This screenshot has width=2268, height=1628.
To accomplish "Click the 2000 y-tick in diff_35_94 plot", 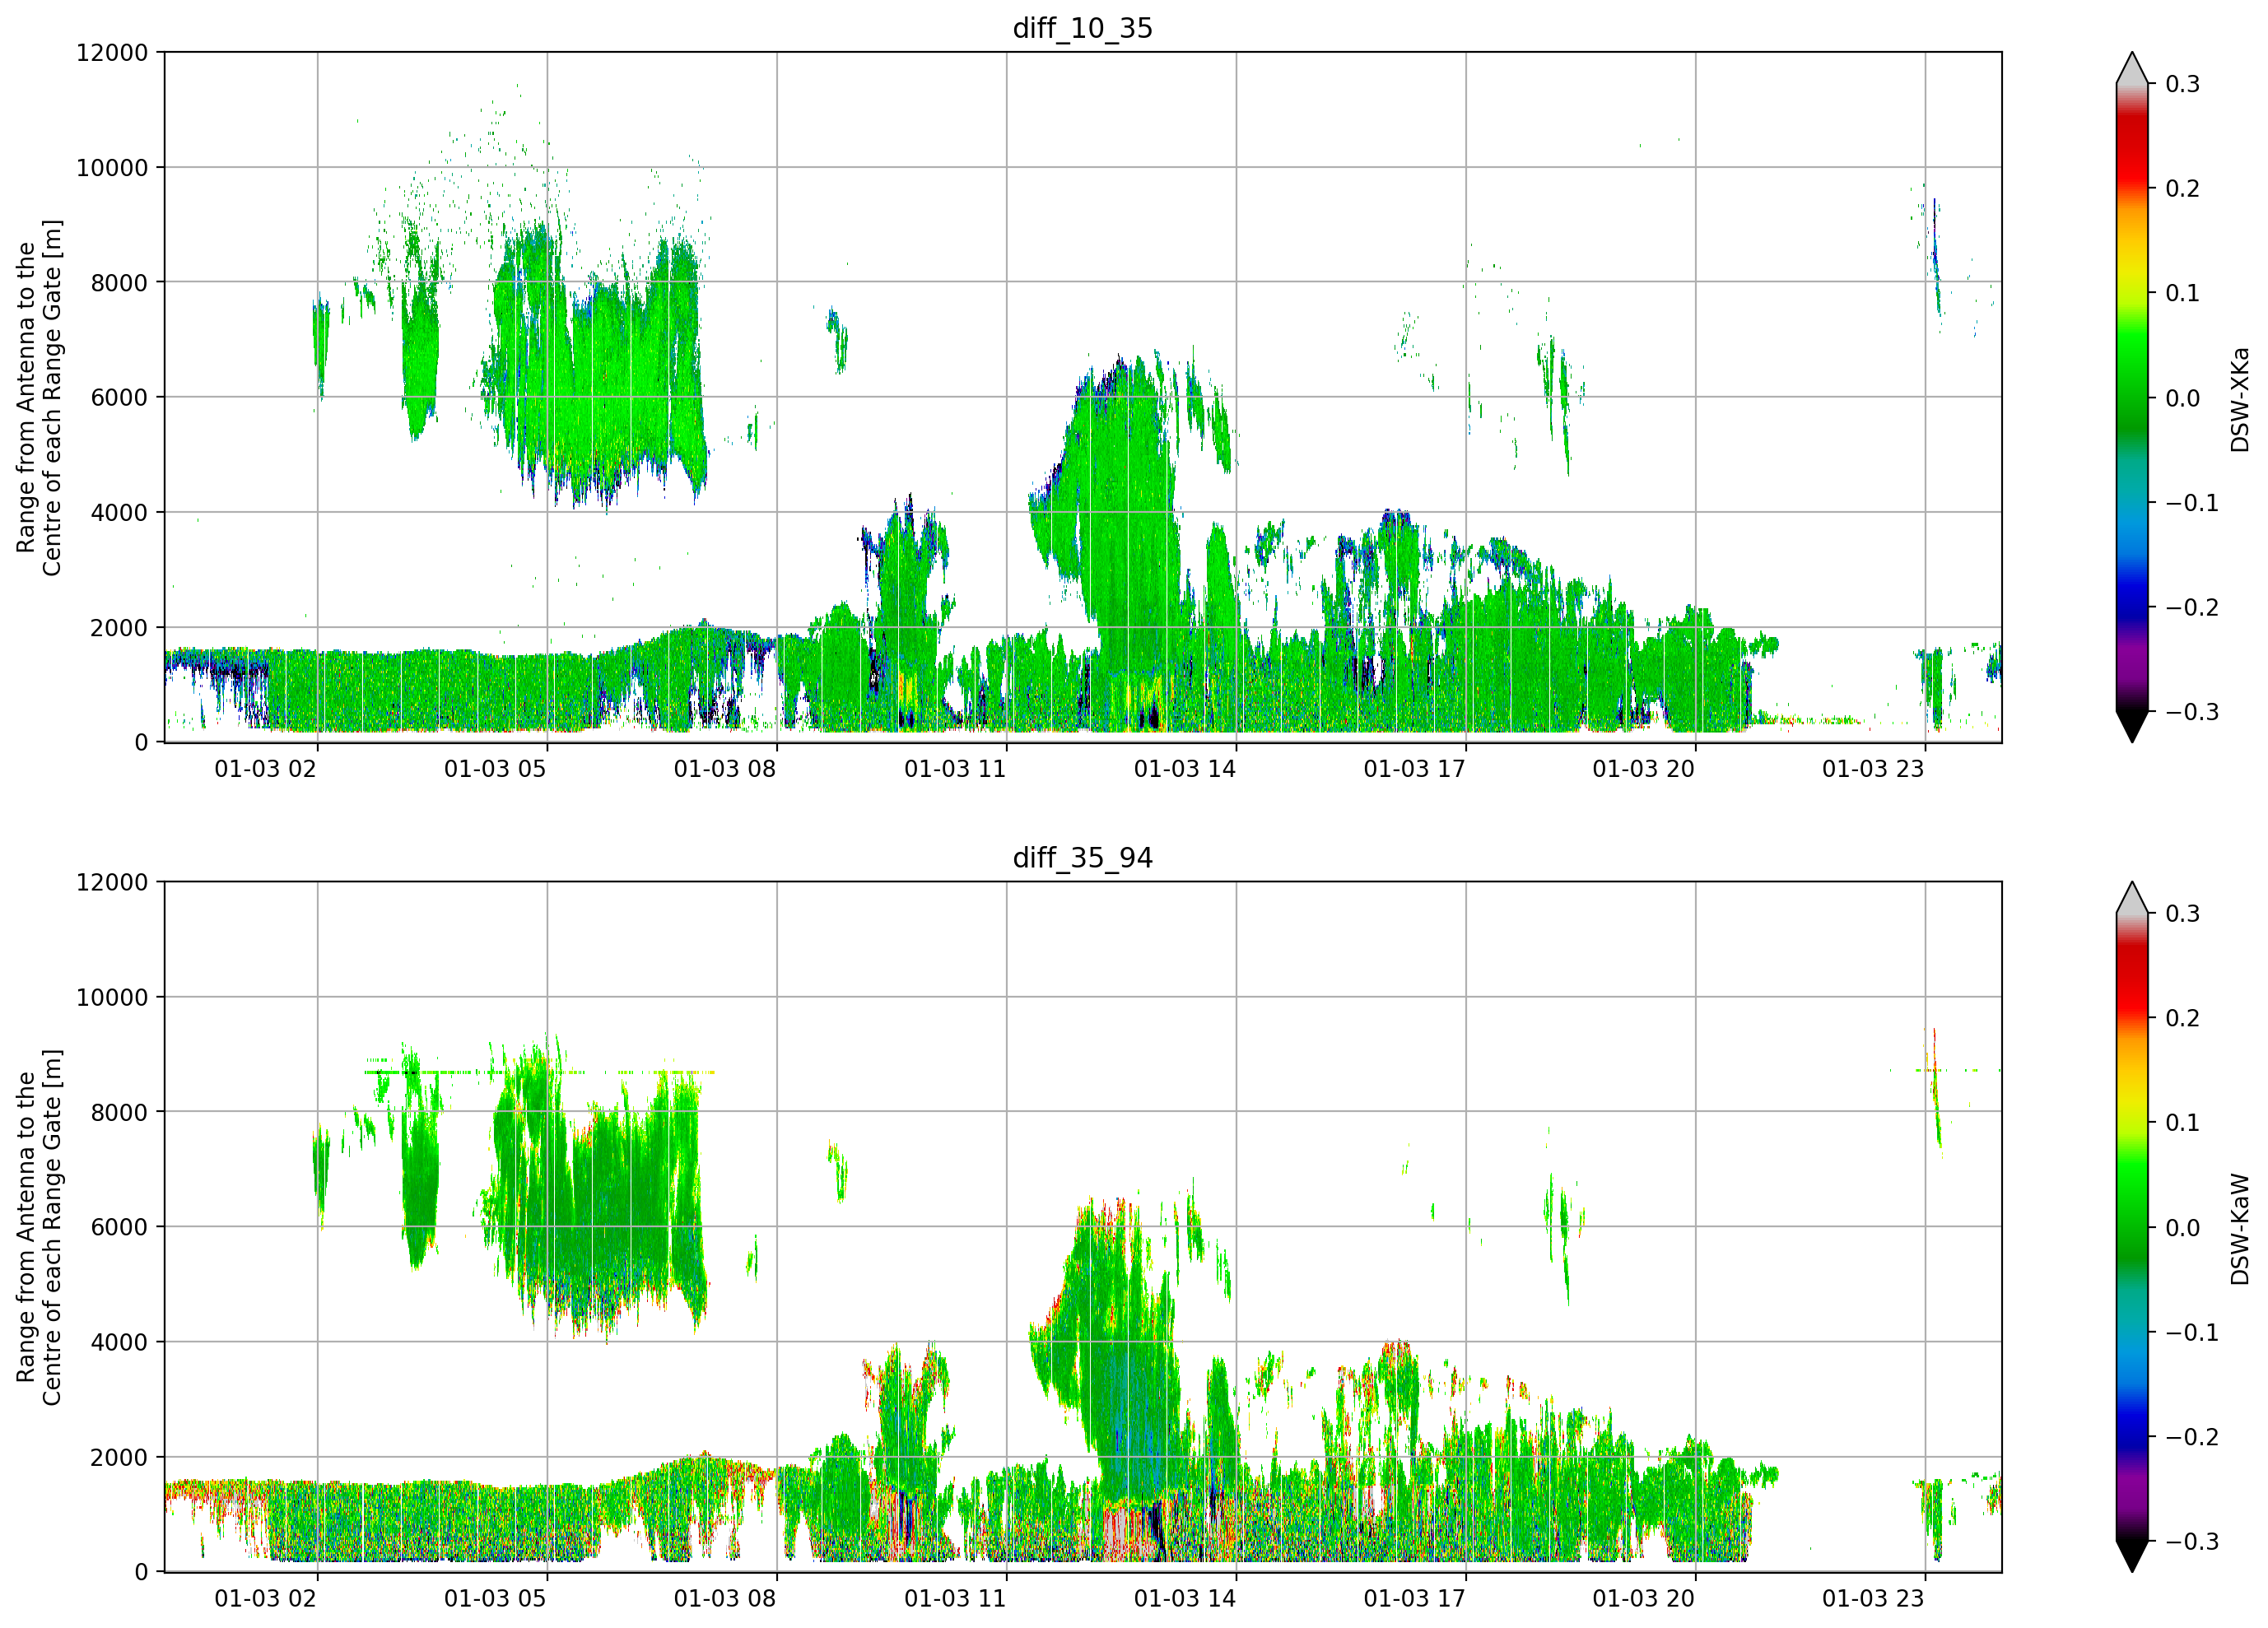I will tap(118, 1457).
